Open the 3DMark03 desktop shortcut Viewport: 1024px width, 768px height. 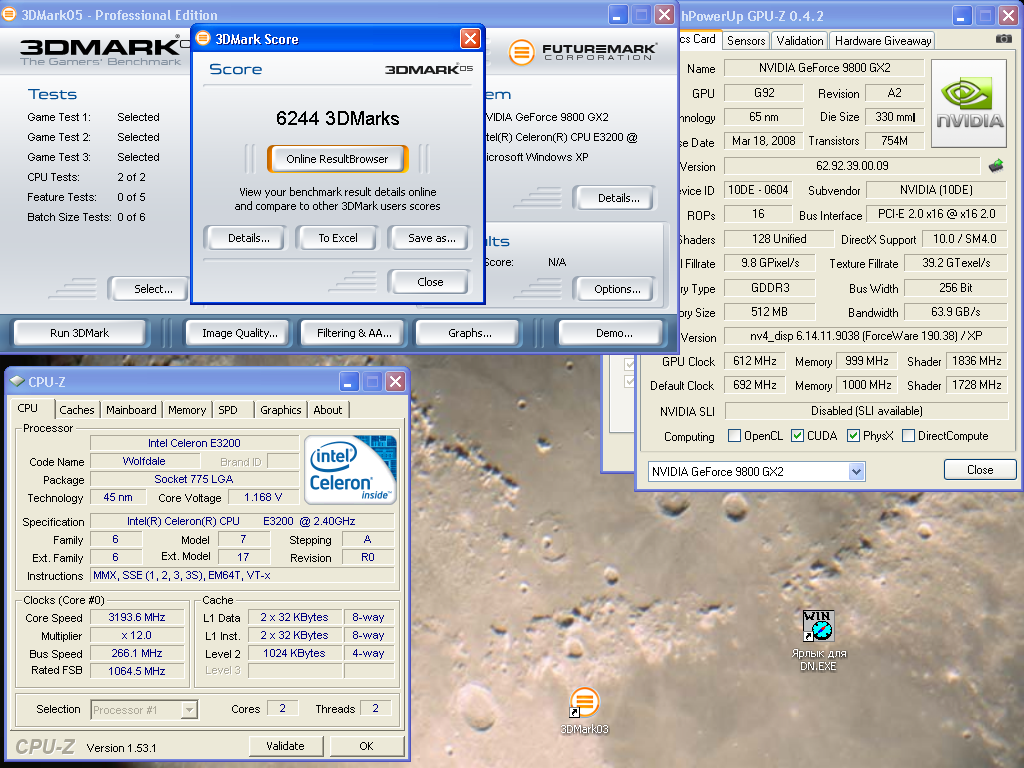click(584, 703)
